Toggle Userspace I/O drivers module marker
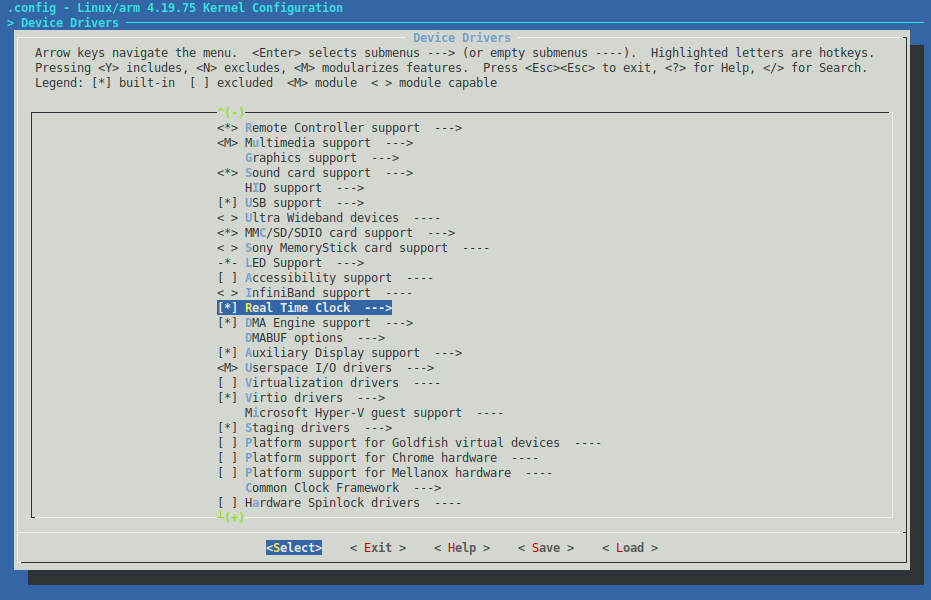The width and height of the screenshot is (931, 600). pos(227,368)
